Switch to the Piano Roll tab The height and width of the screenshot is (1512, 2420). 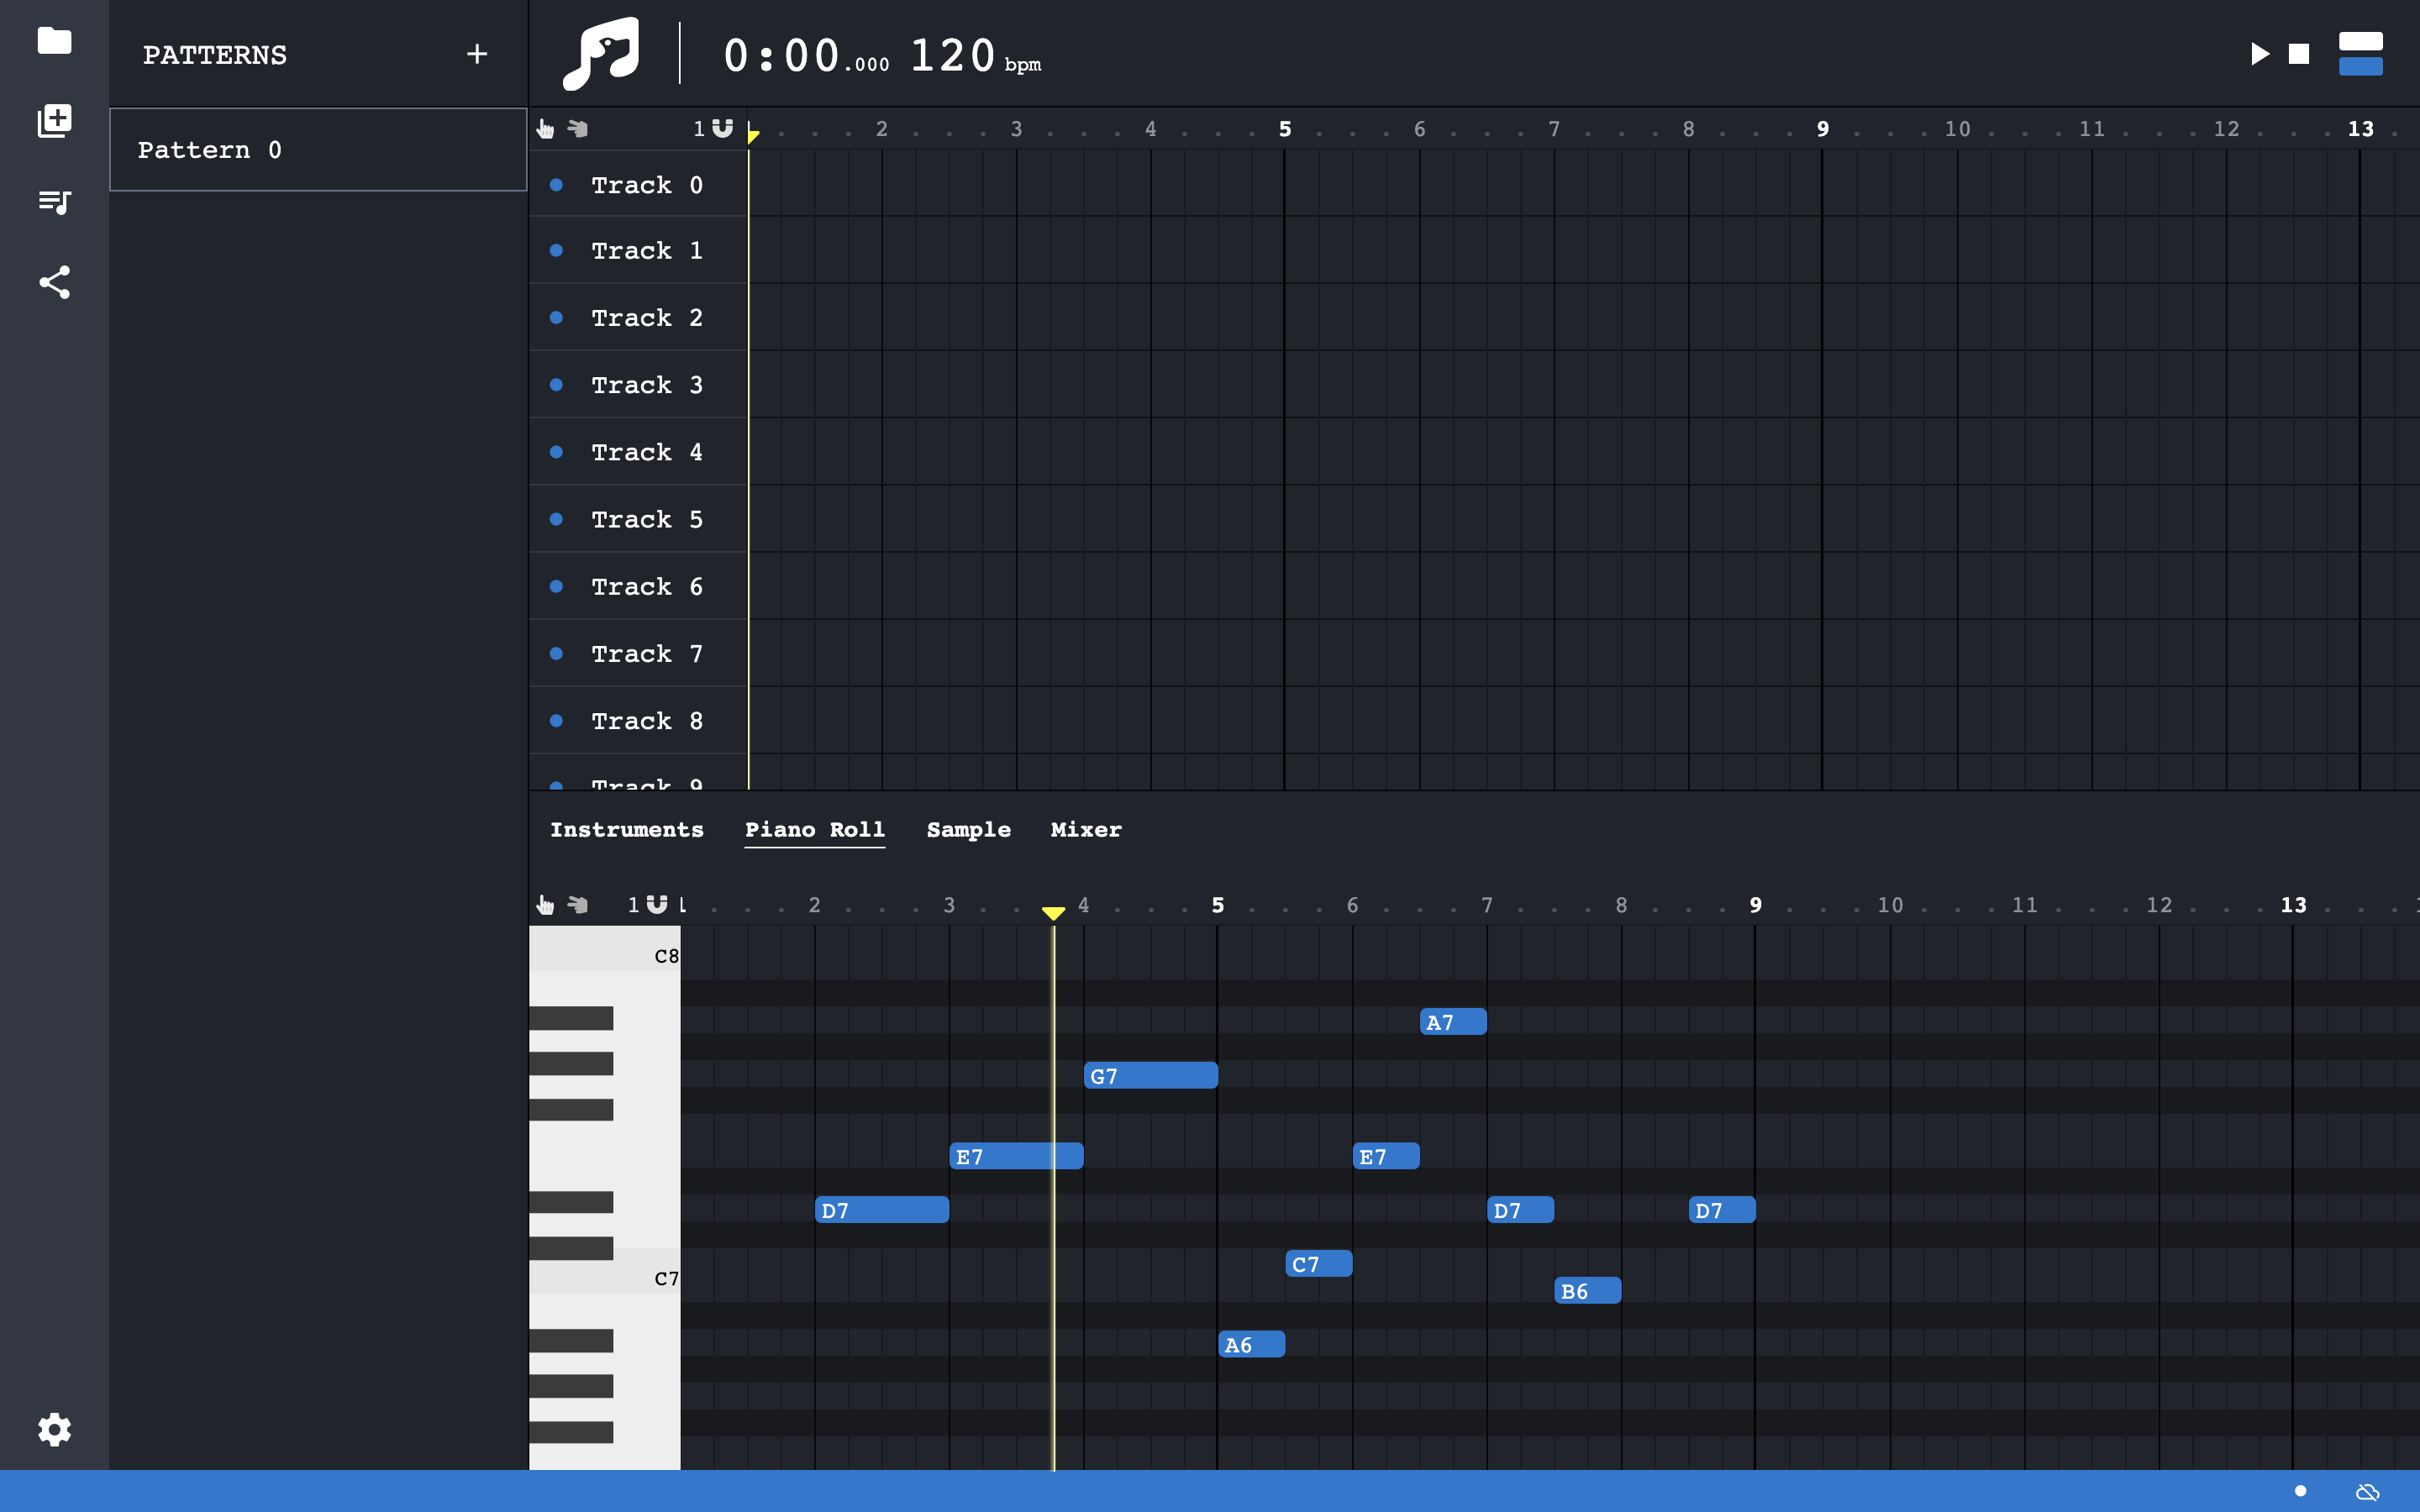(x=815, y=830)
